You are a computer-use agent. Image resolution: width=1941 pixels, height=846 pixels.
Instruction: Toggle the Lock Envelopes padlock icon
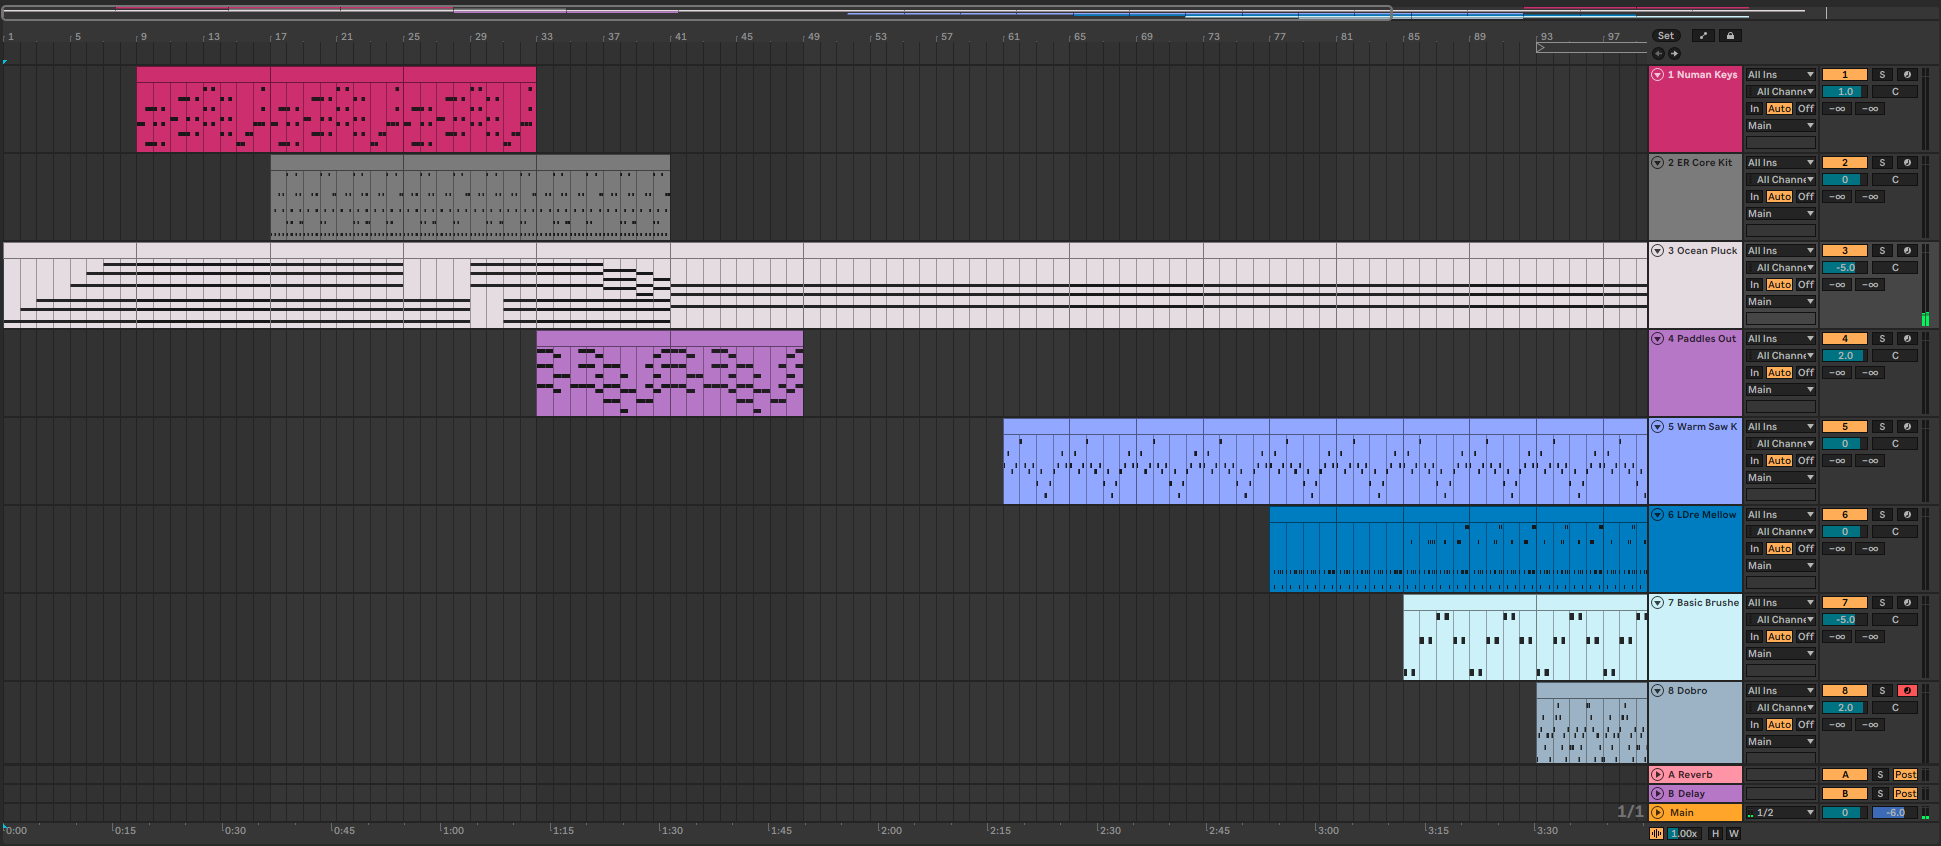(x=1730, y=36)
